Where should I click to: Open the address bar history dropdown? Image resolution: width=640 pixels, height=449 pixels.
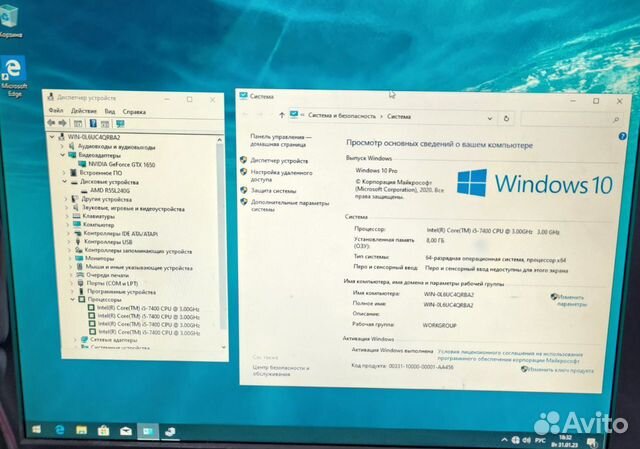[x=490, y=118]
